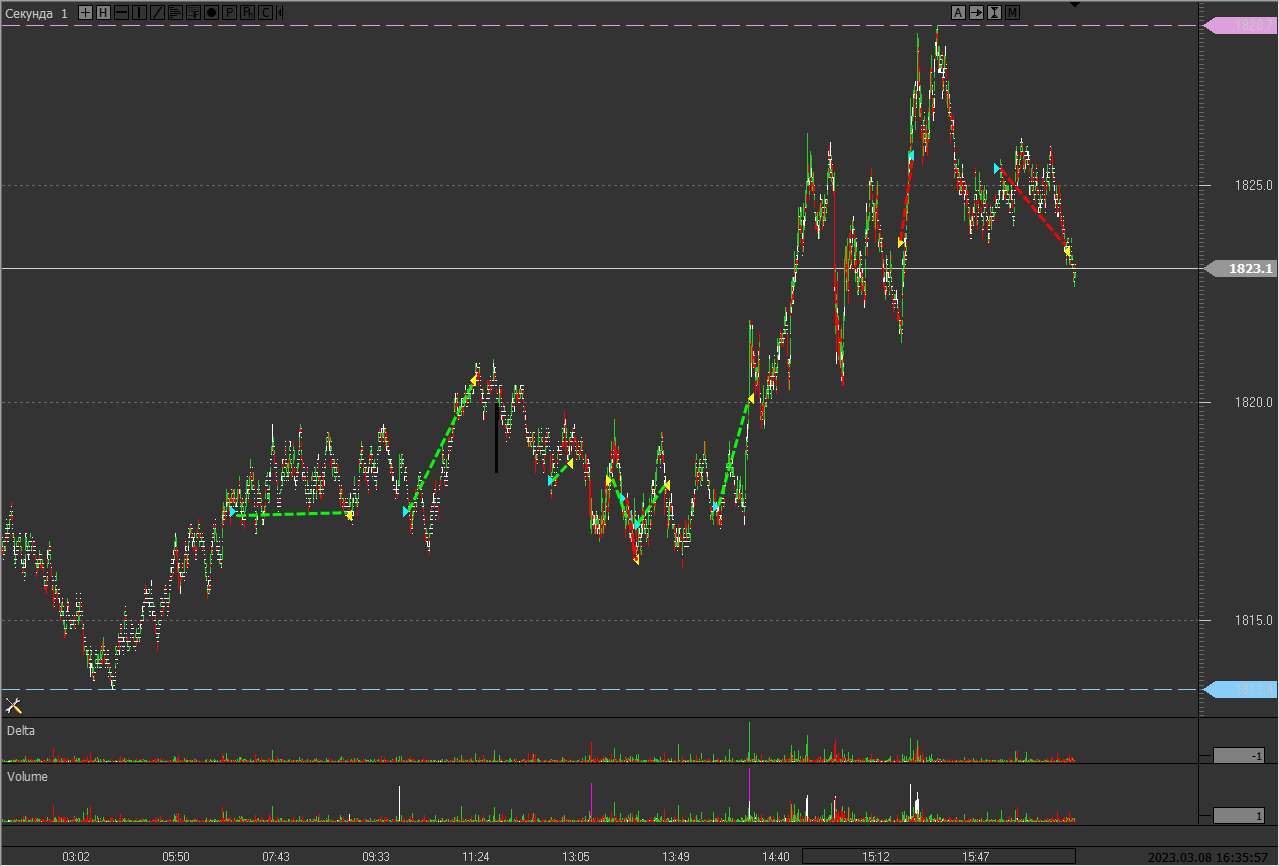Click the M mode button
Viewport: 1279px width, 866px height.
(x=1012, y=12)
